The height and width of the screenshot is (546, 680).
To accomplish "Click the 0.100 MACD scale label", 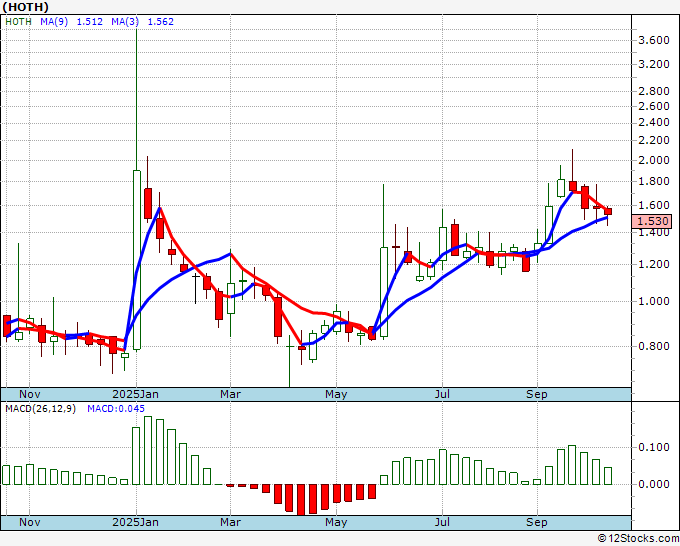I will 653,447.
